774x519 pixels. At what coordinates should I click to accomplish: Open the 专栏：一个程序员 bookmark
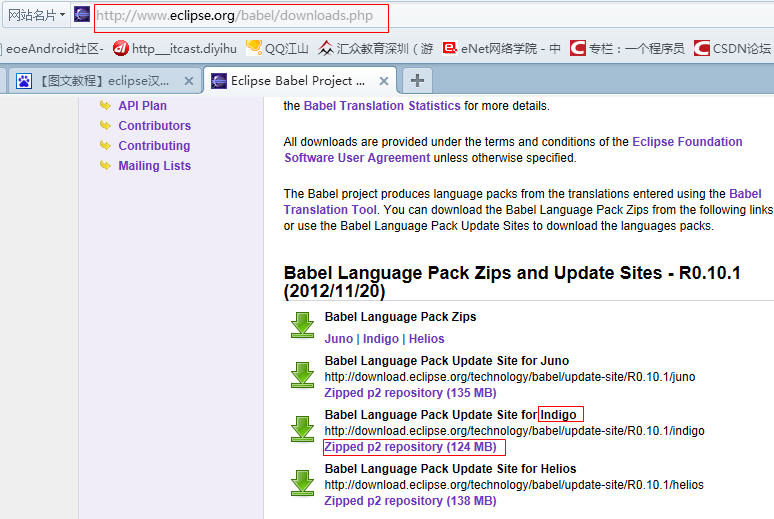tap(627, 48)
